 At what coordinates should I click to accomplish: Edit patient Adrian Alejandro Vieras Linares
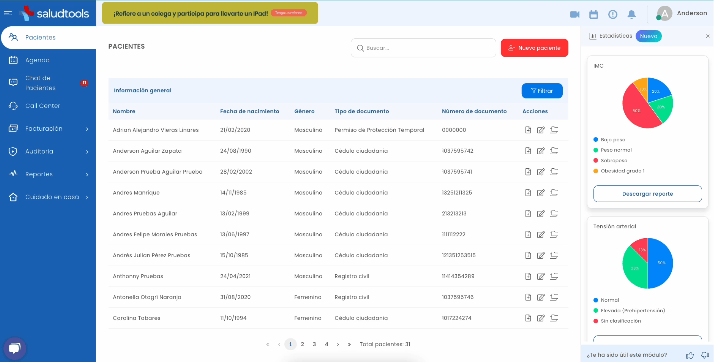[x=541, y=130]
